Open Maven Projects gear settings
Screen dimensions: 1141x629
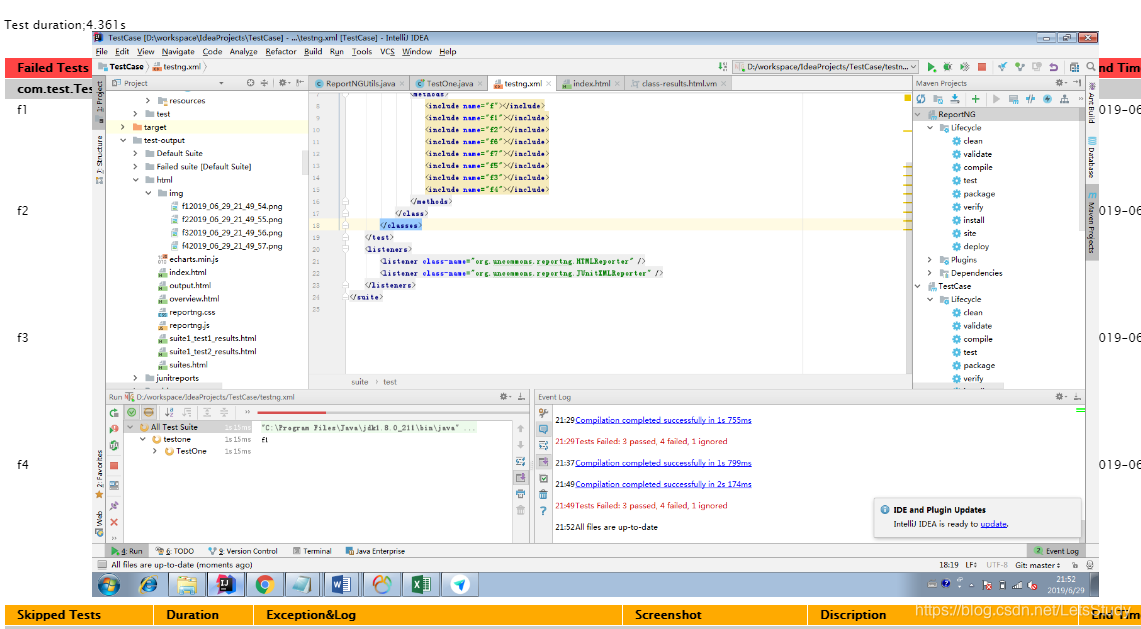(1060, 83)
